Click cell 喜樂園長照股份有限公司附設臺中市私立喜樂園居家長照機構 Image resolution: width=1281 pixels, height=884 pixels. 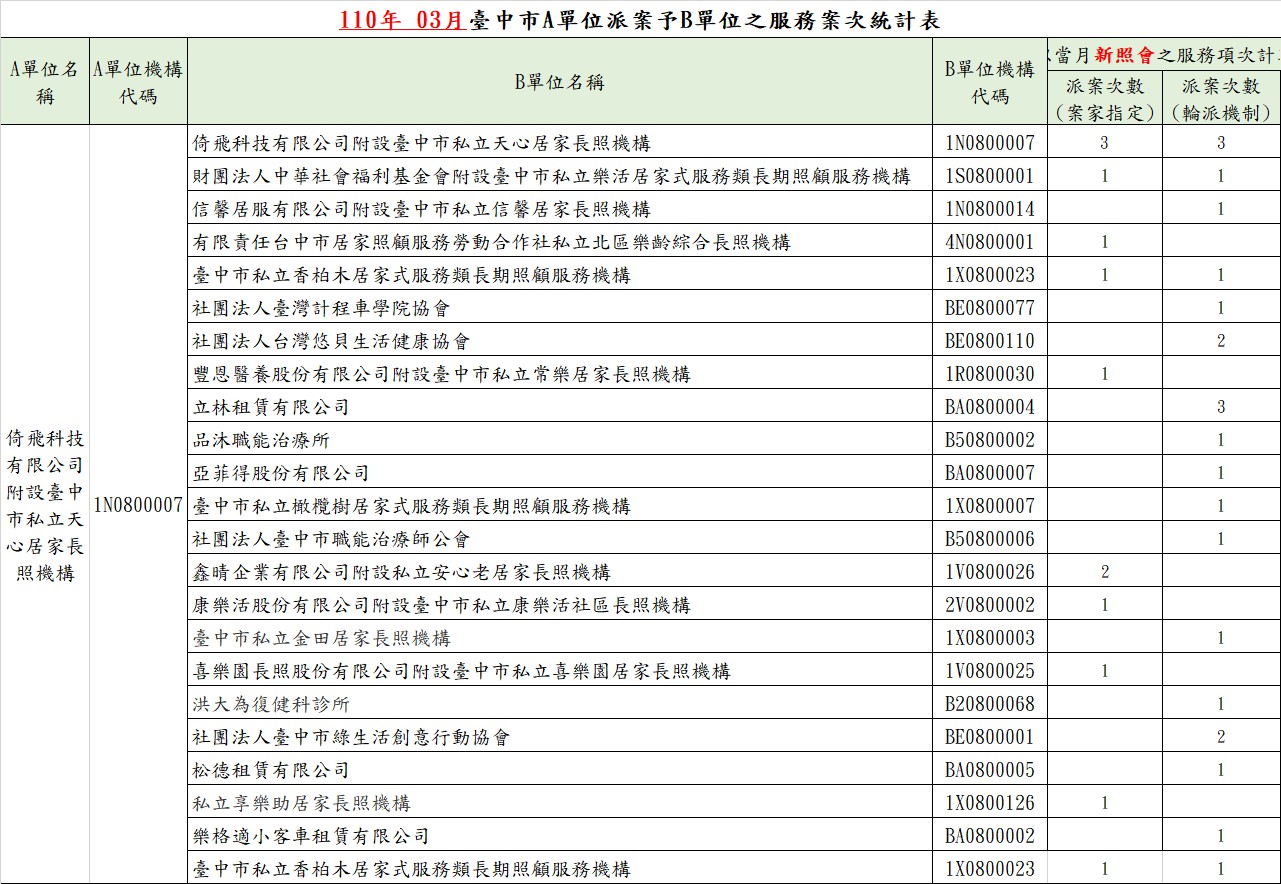(x=560, y=671)
